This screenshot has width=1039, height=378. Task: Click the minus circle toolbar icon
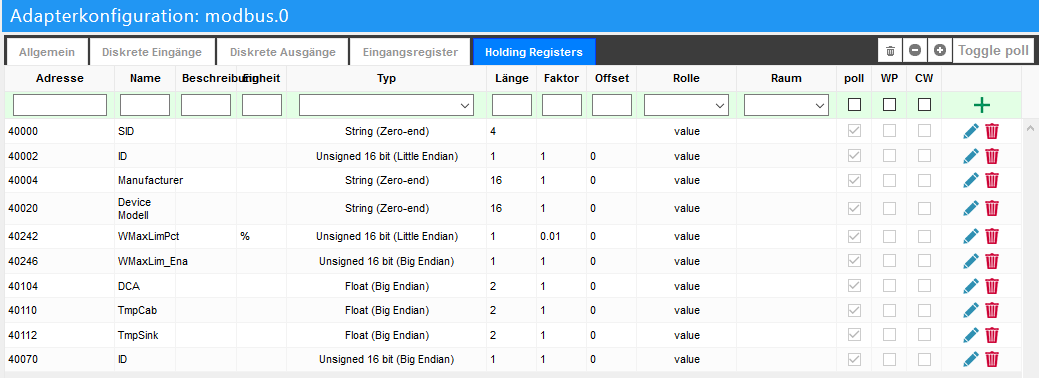[914, 51]
